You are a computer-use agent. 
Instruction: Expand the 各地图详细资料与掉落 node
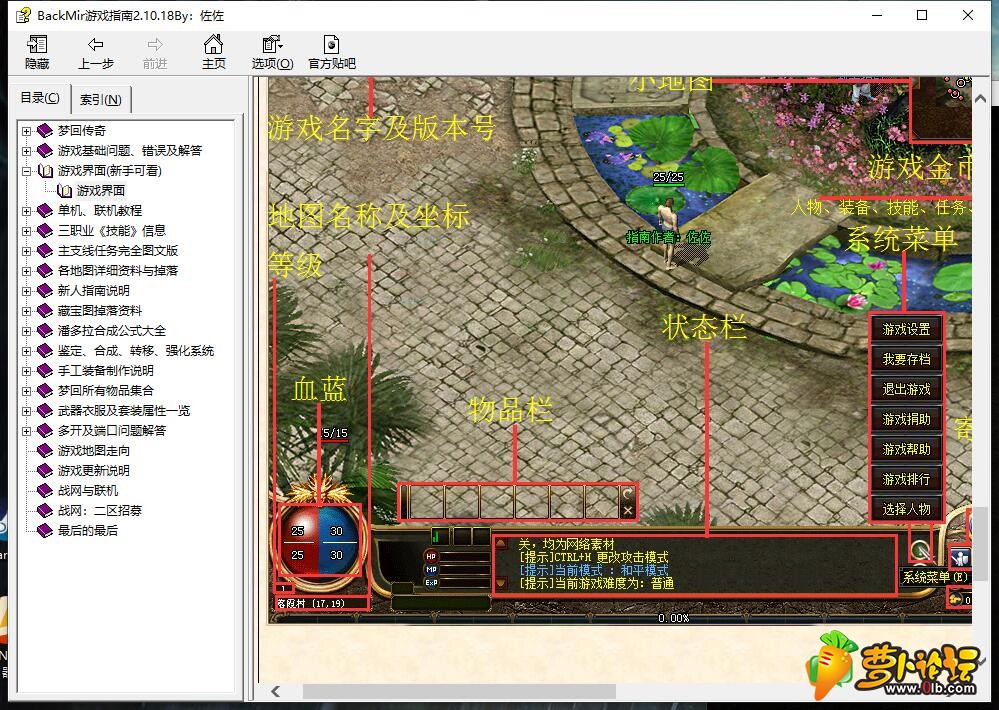coord(26,271)
